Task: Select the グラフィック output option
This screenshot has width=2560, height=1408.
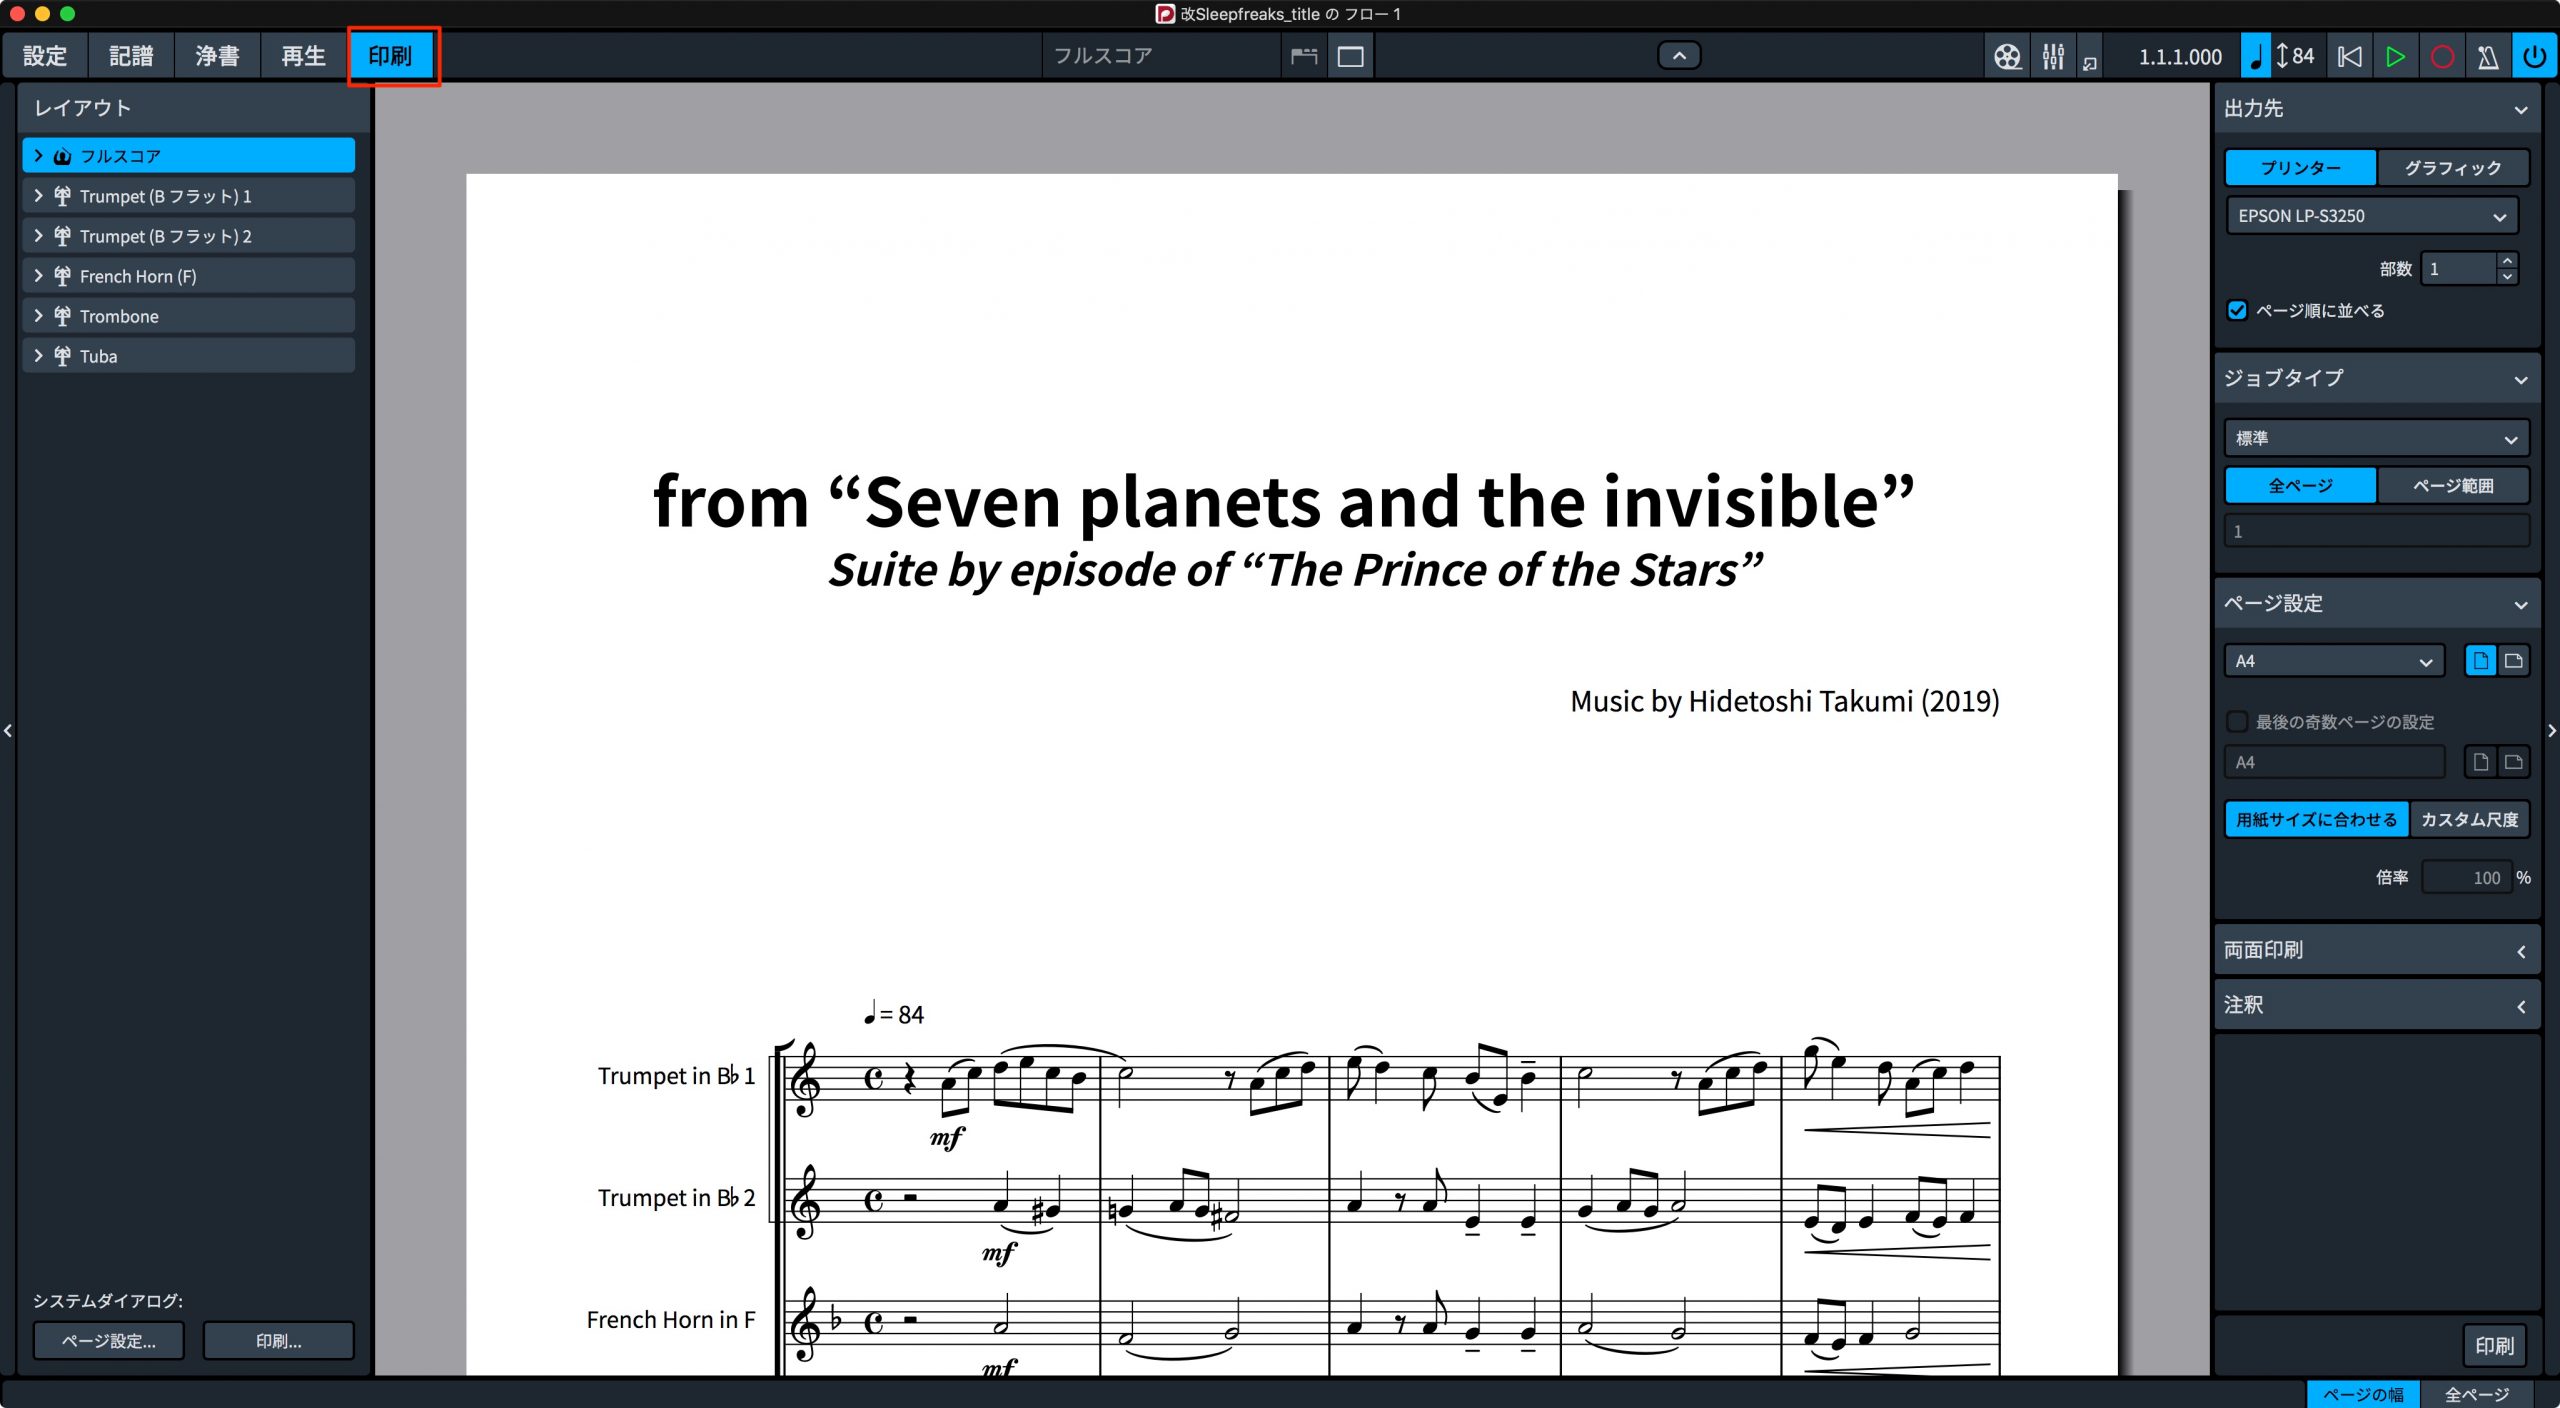Action: pos(2453,168)
